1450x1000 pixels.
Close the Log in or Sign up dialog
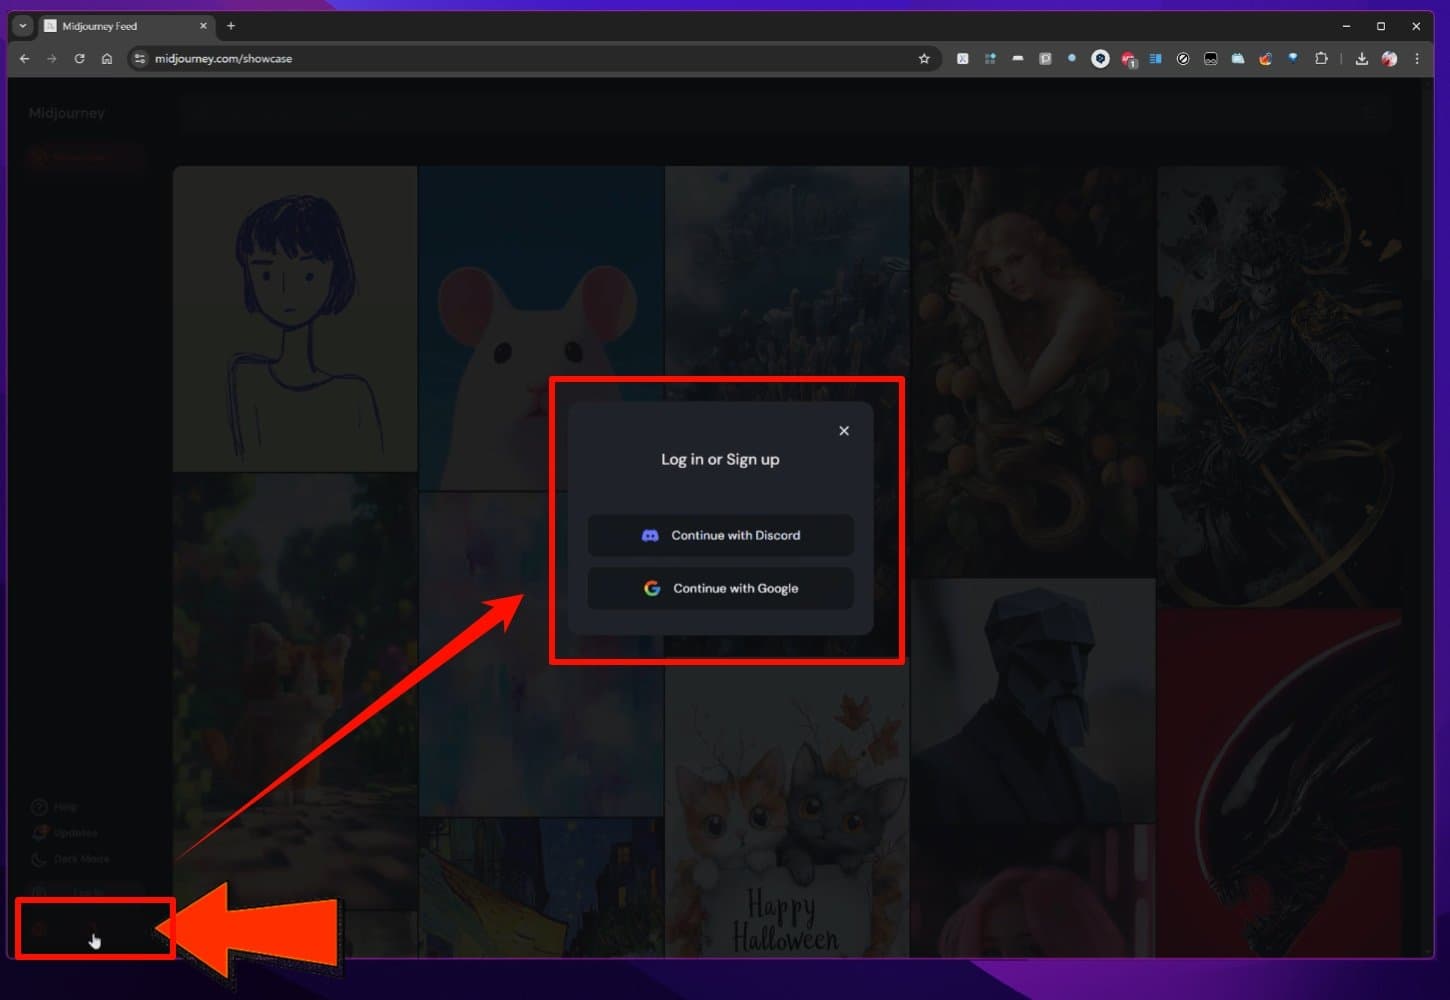844,431
